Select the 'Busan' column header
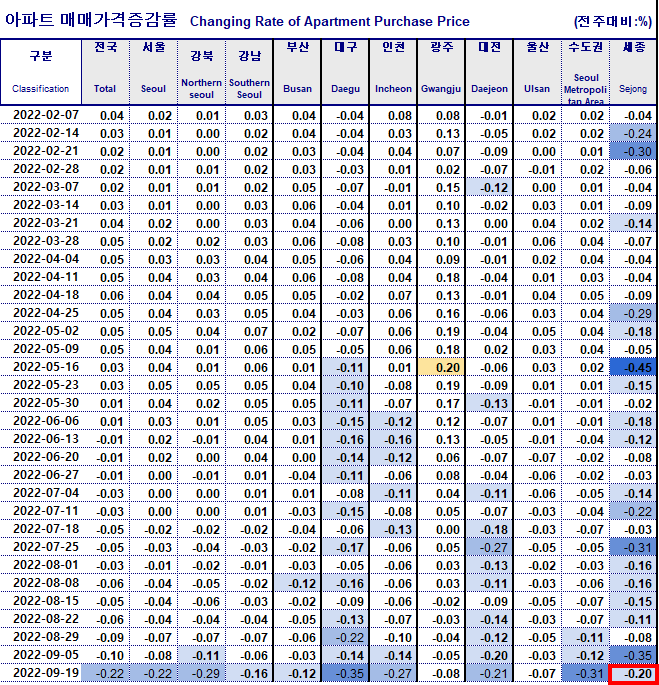Viewport: 659px width, 685px height. click(x=297, y=72)
